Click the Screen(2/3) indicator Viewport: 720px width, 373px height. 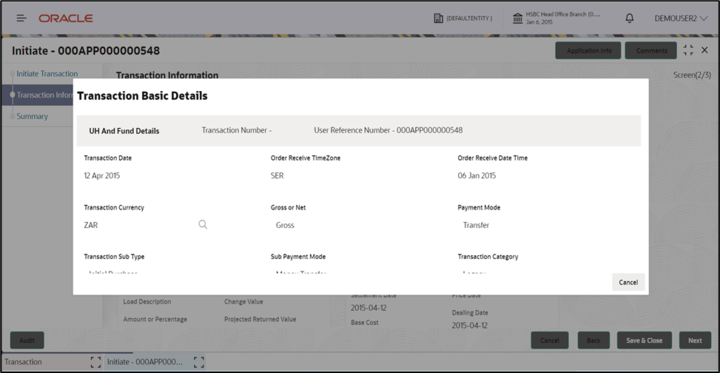pos(692,75)
